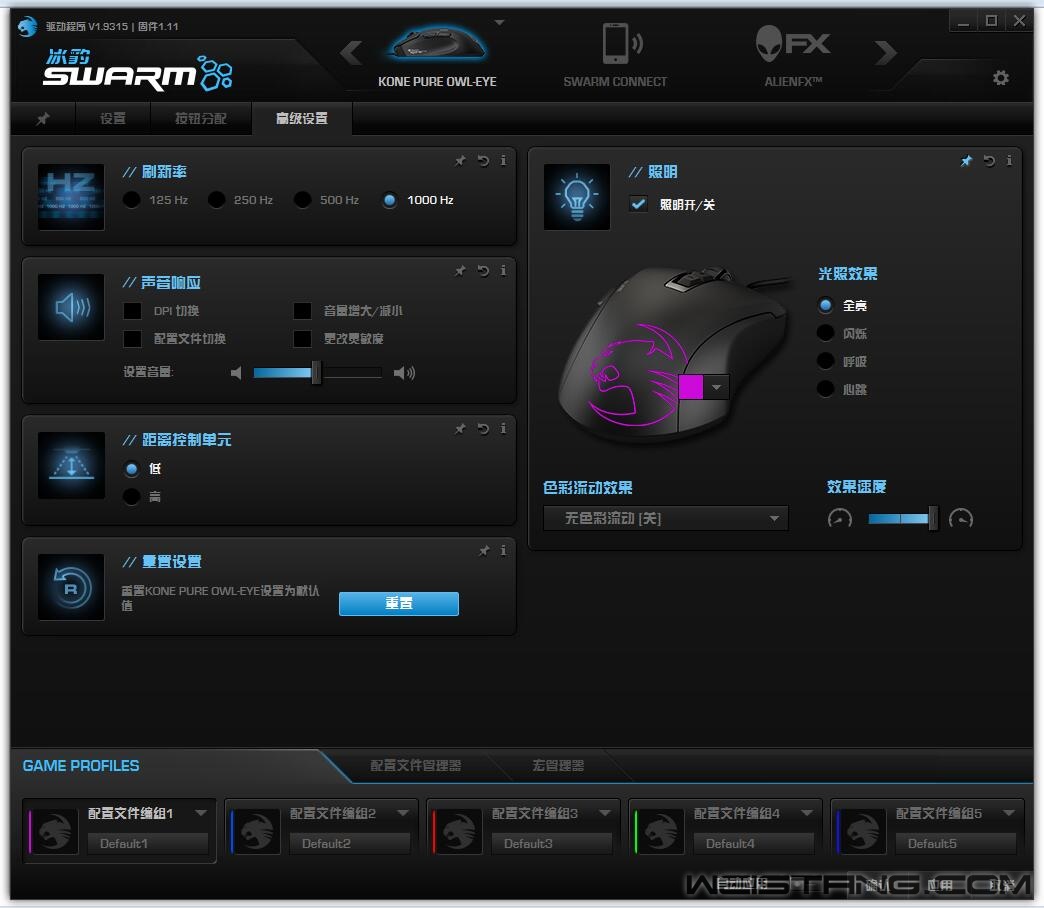Click the magenta color swatch on the mouse
The height and width of the screenshot is (908, 1044).
pos(691,387)
